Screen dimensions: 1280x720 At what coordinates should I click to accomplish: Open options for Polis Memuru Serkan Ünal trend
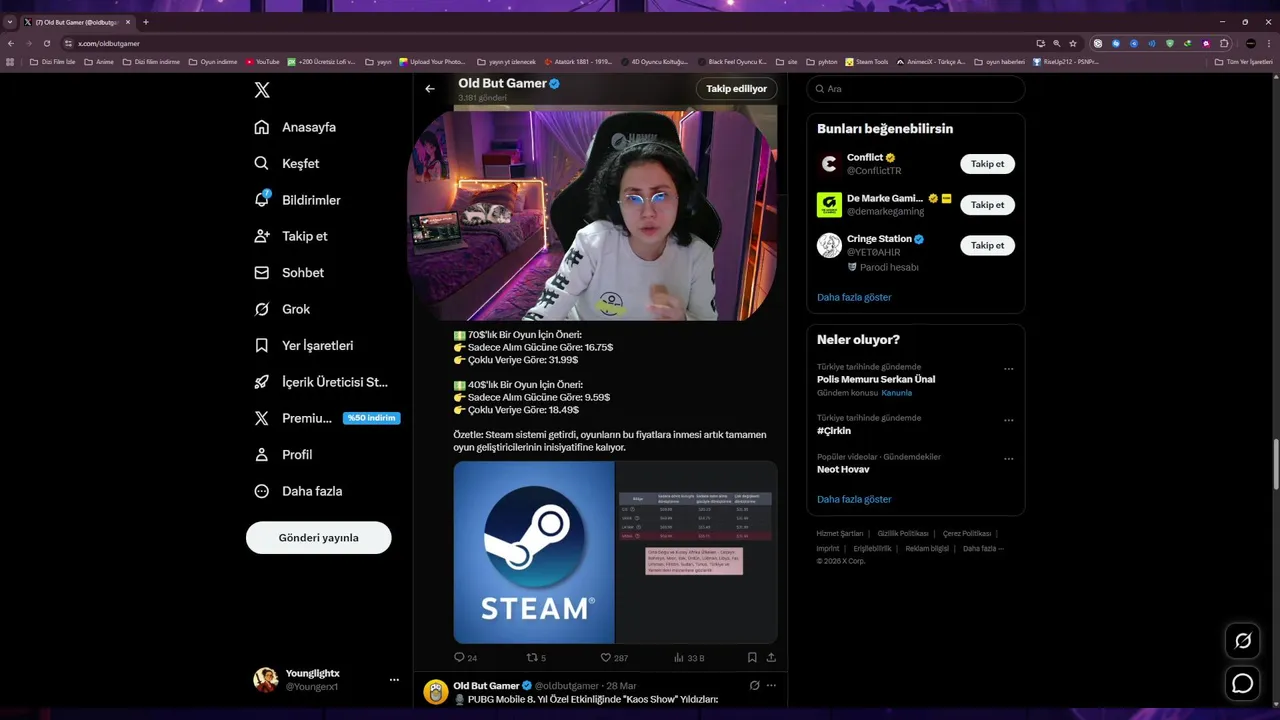click(x=1008, y=369)
